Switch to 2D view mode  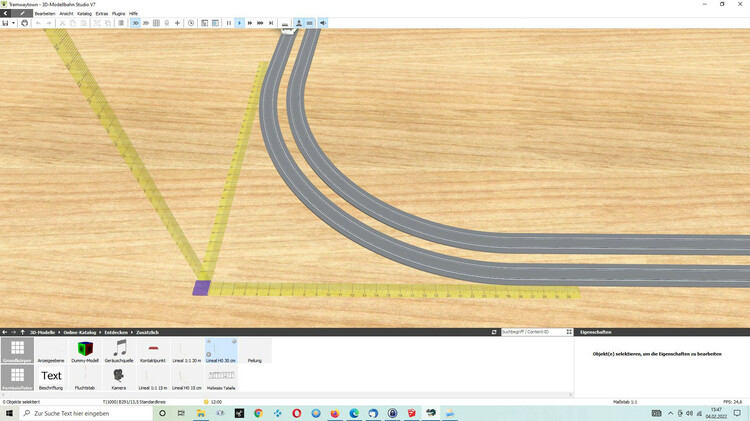tap(146, 23)
